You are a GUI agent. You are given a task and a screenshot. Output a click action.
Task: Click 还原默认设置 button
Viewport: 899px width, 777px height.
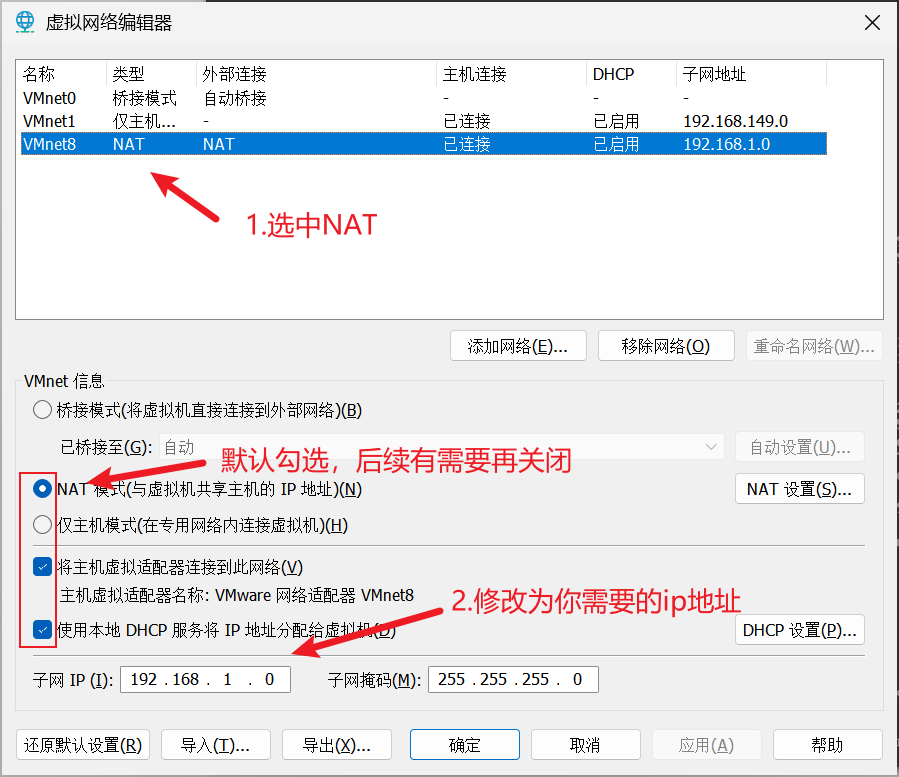[83, 745]
